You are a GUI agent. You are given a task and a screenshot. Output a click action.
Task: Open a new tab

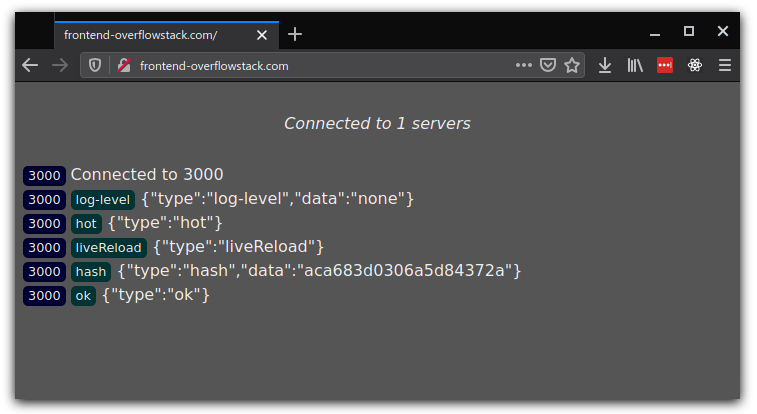coord(295,34)
